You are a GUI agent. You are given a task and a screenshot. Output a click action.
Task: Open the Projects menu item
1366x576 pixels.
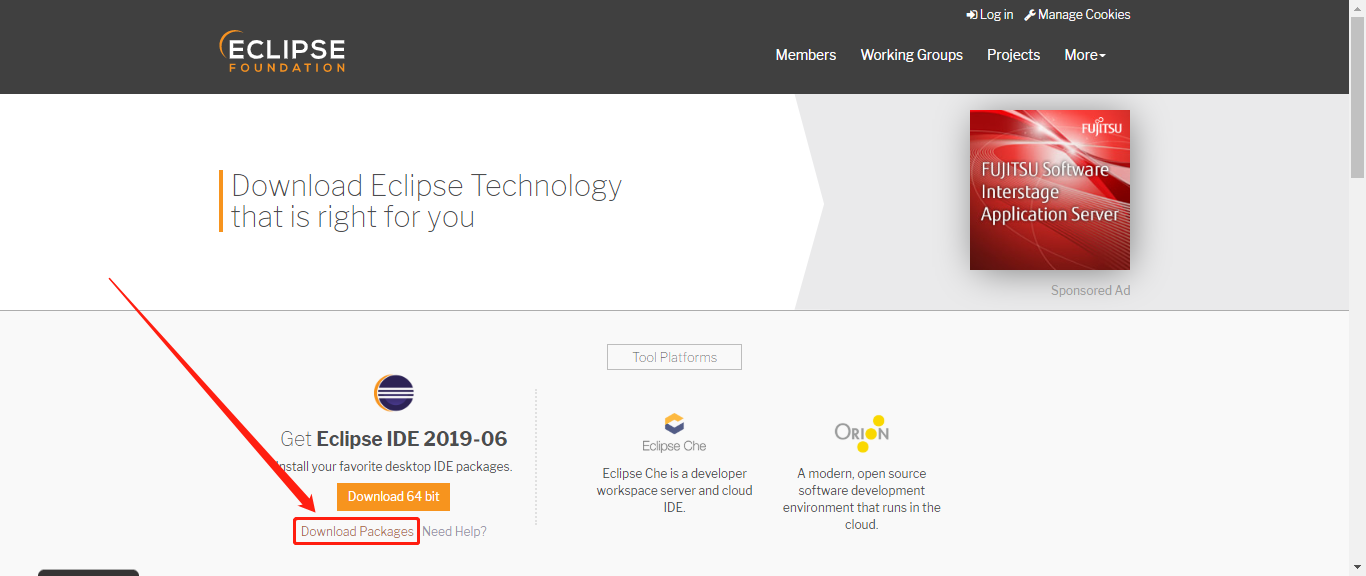click(1014, 55)
